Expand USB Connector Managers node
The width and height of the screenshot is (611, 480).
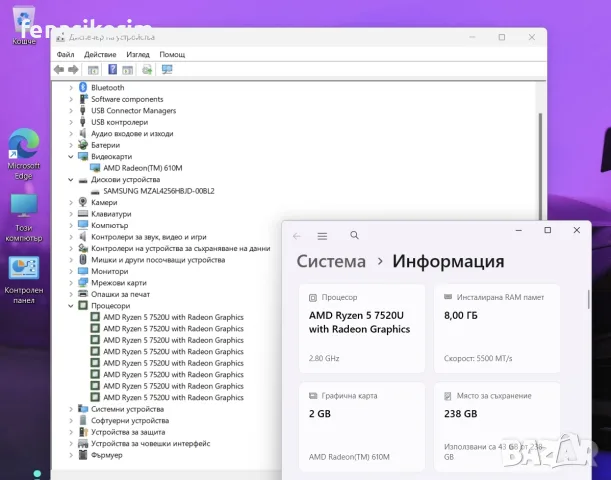tap(71, 111)
